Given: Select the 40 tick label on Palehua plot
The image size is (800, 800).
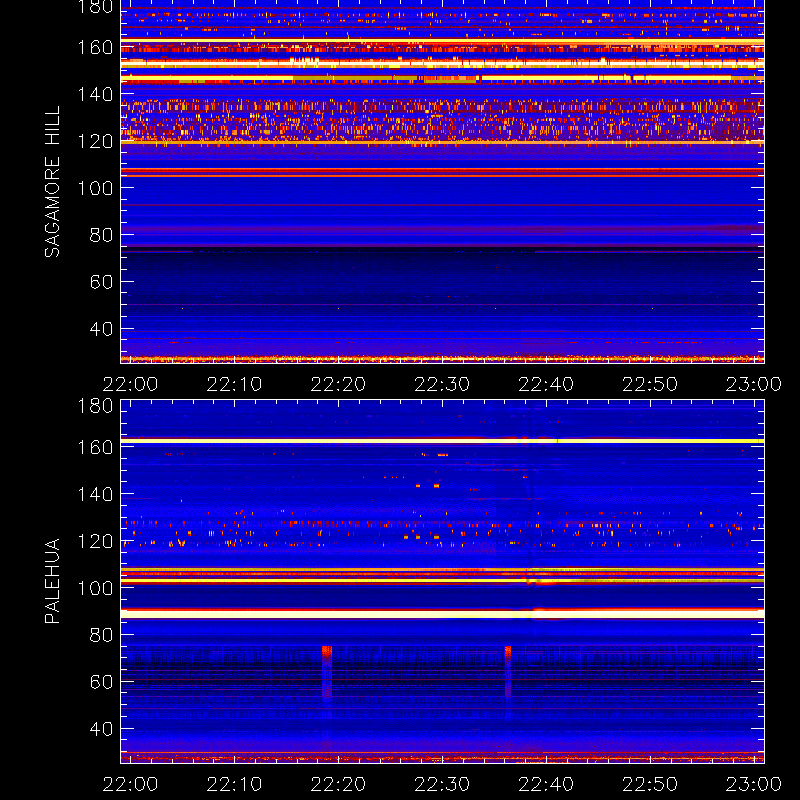Looking at the screenshot, I should tap(101, 729).
